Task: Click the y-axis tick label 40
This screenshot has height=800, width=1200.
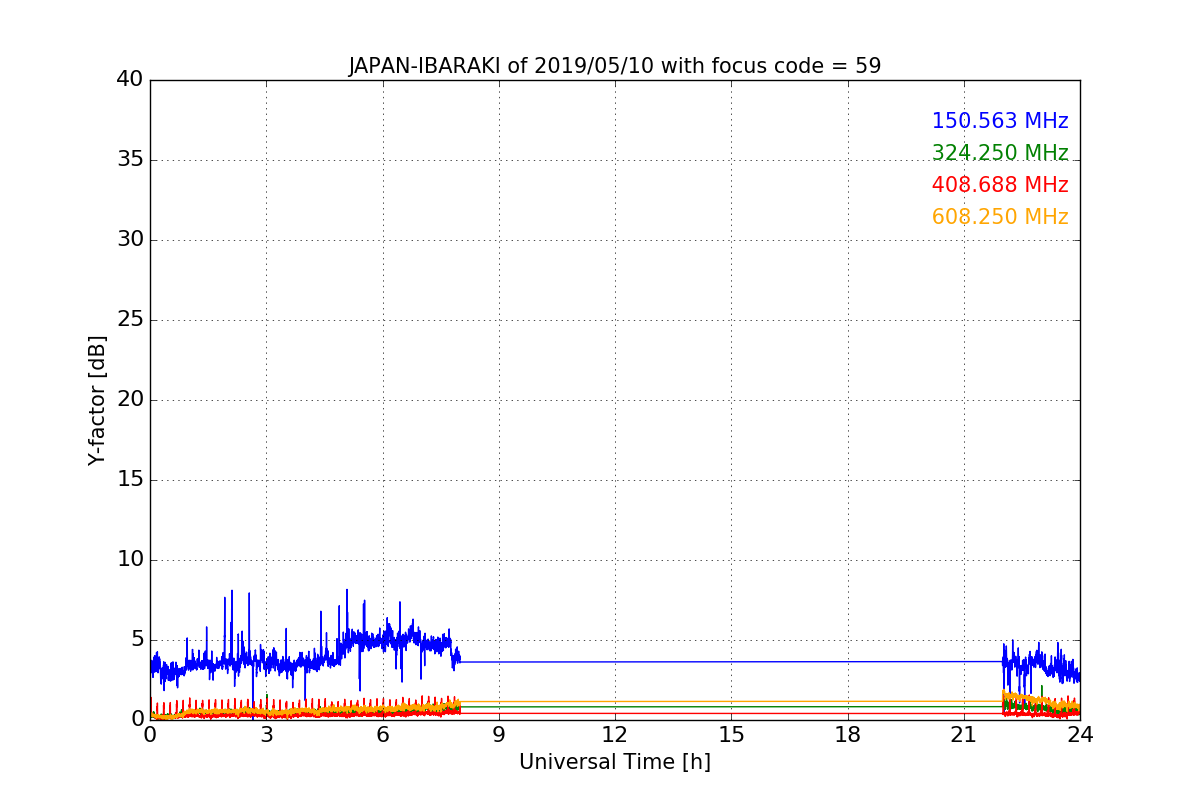Action: point(129,79)
